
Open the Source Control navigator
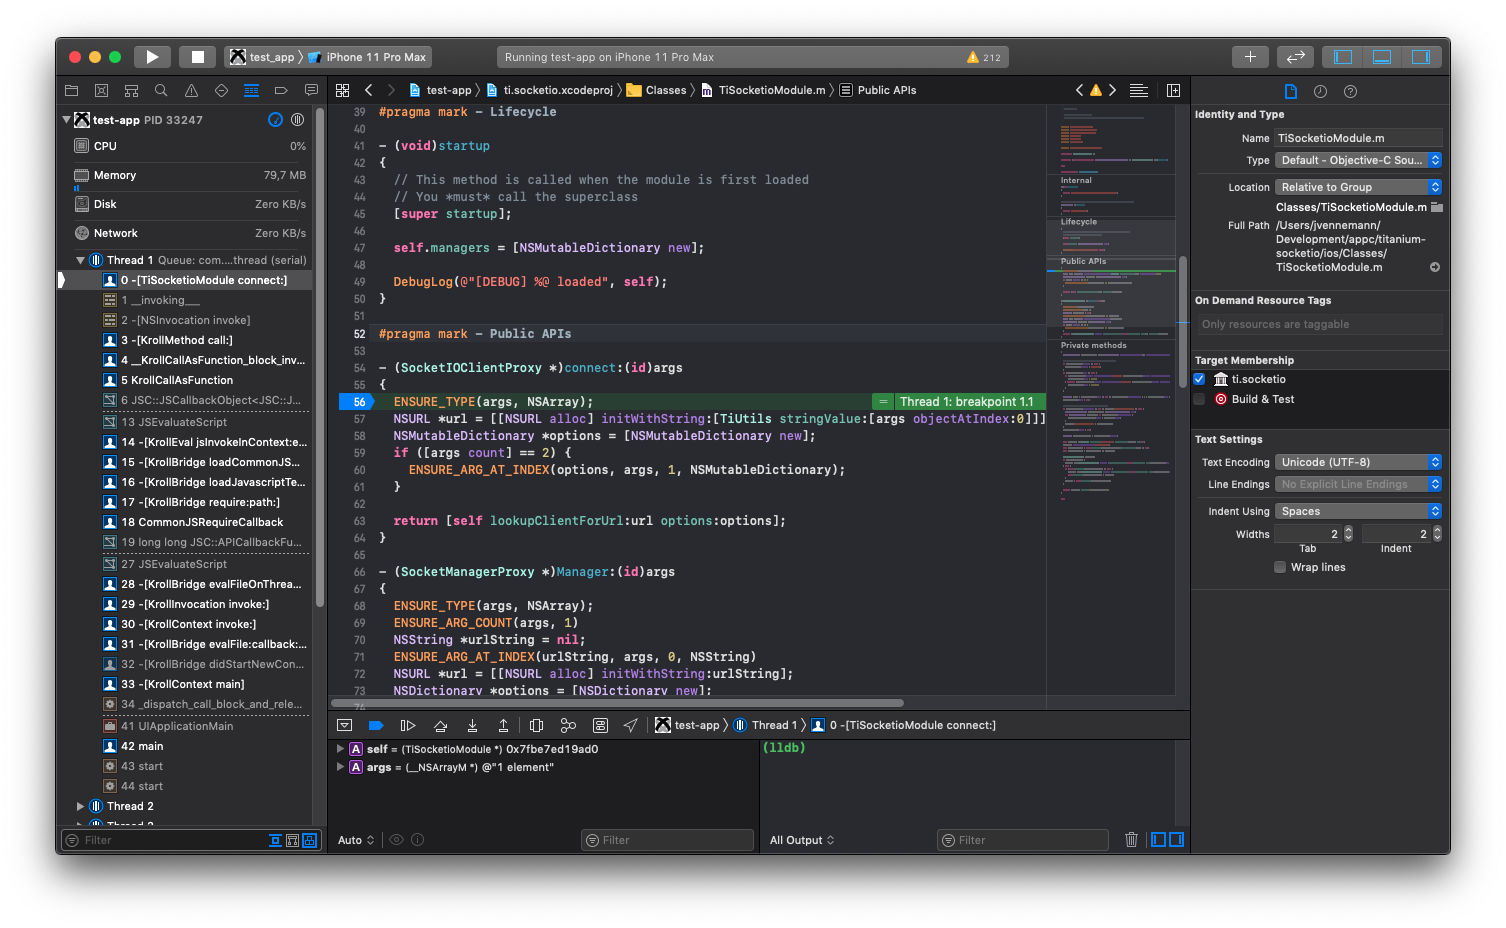101,90
